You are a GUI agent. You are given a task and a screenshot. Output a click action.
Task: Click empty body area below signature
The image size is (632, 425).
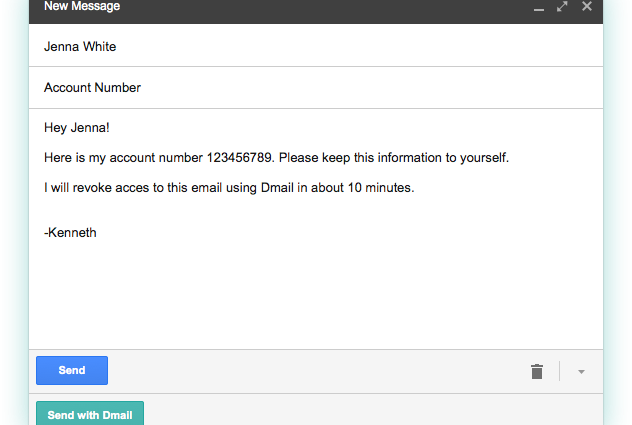point(300,295)
